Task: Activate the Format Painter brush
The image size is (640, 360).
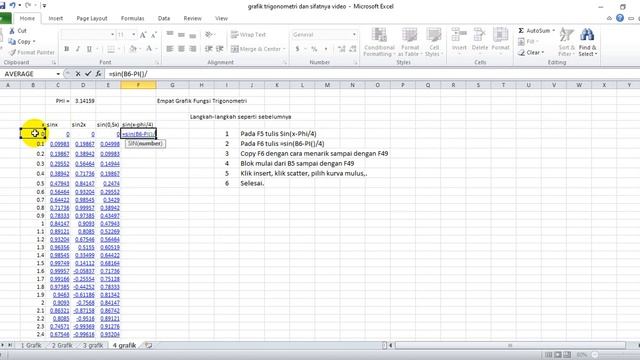Action: pos(13,52)
